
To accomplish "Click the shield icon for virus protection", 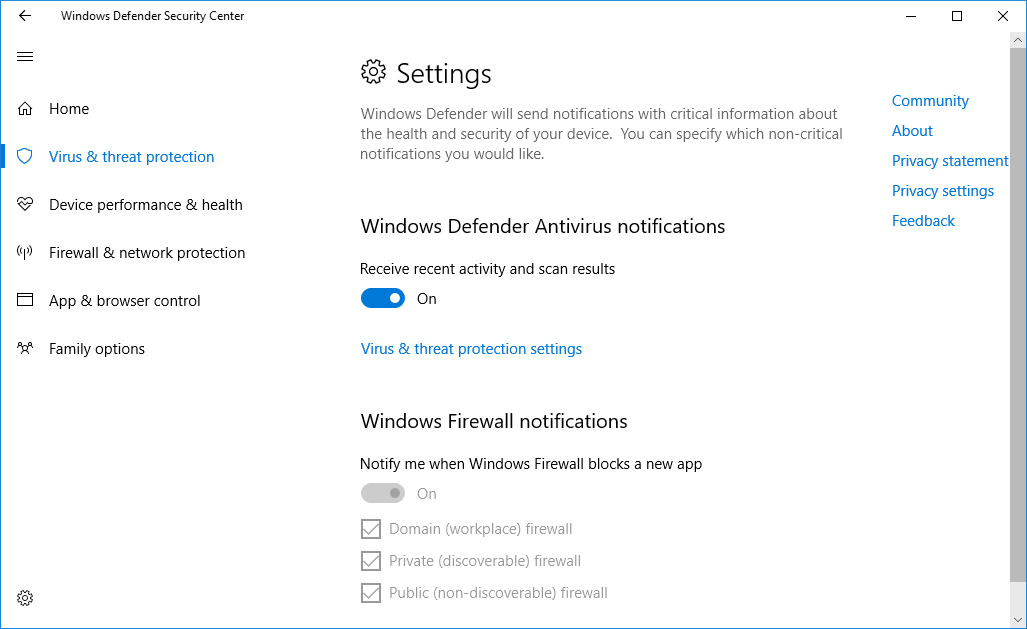I will coord(25,157).
